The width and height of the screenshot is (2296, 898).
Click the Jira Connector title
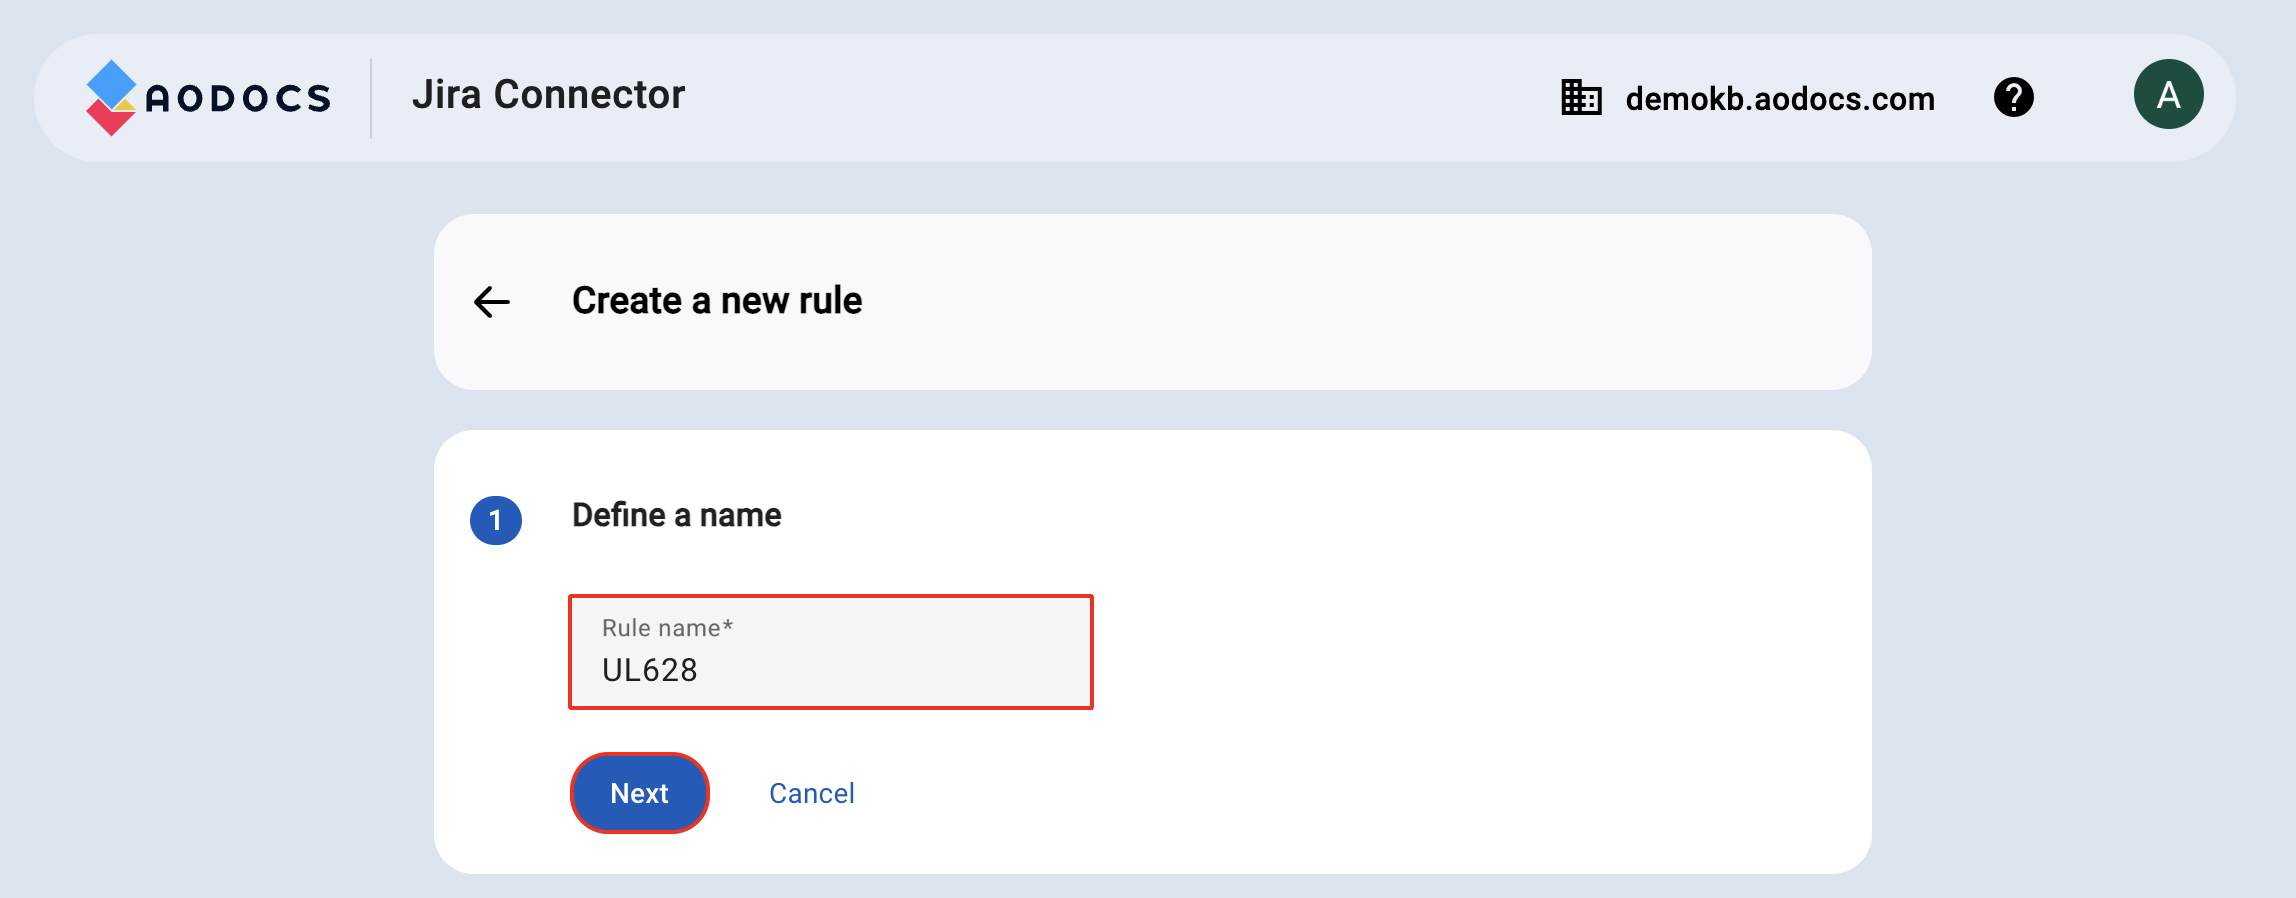548,95
